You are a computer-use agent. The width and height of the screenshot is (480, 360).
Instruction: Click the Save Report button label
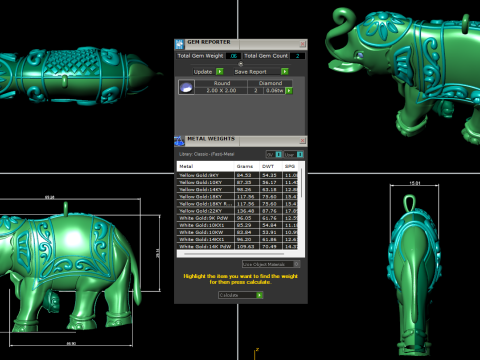(250, 72)
